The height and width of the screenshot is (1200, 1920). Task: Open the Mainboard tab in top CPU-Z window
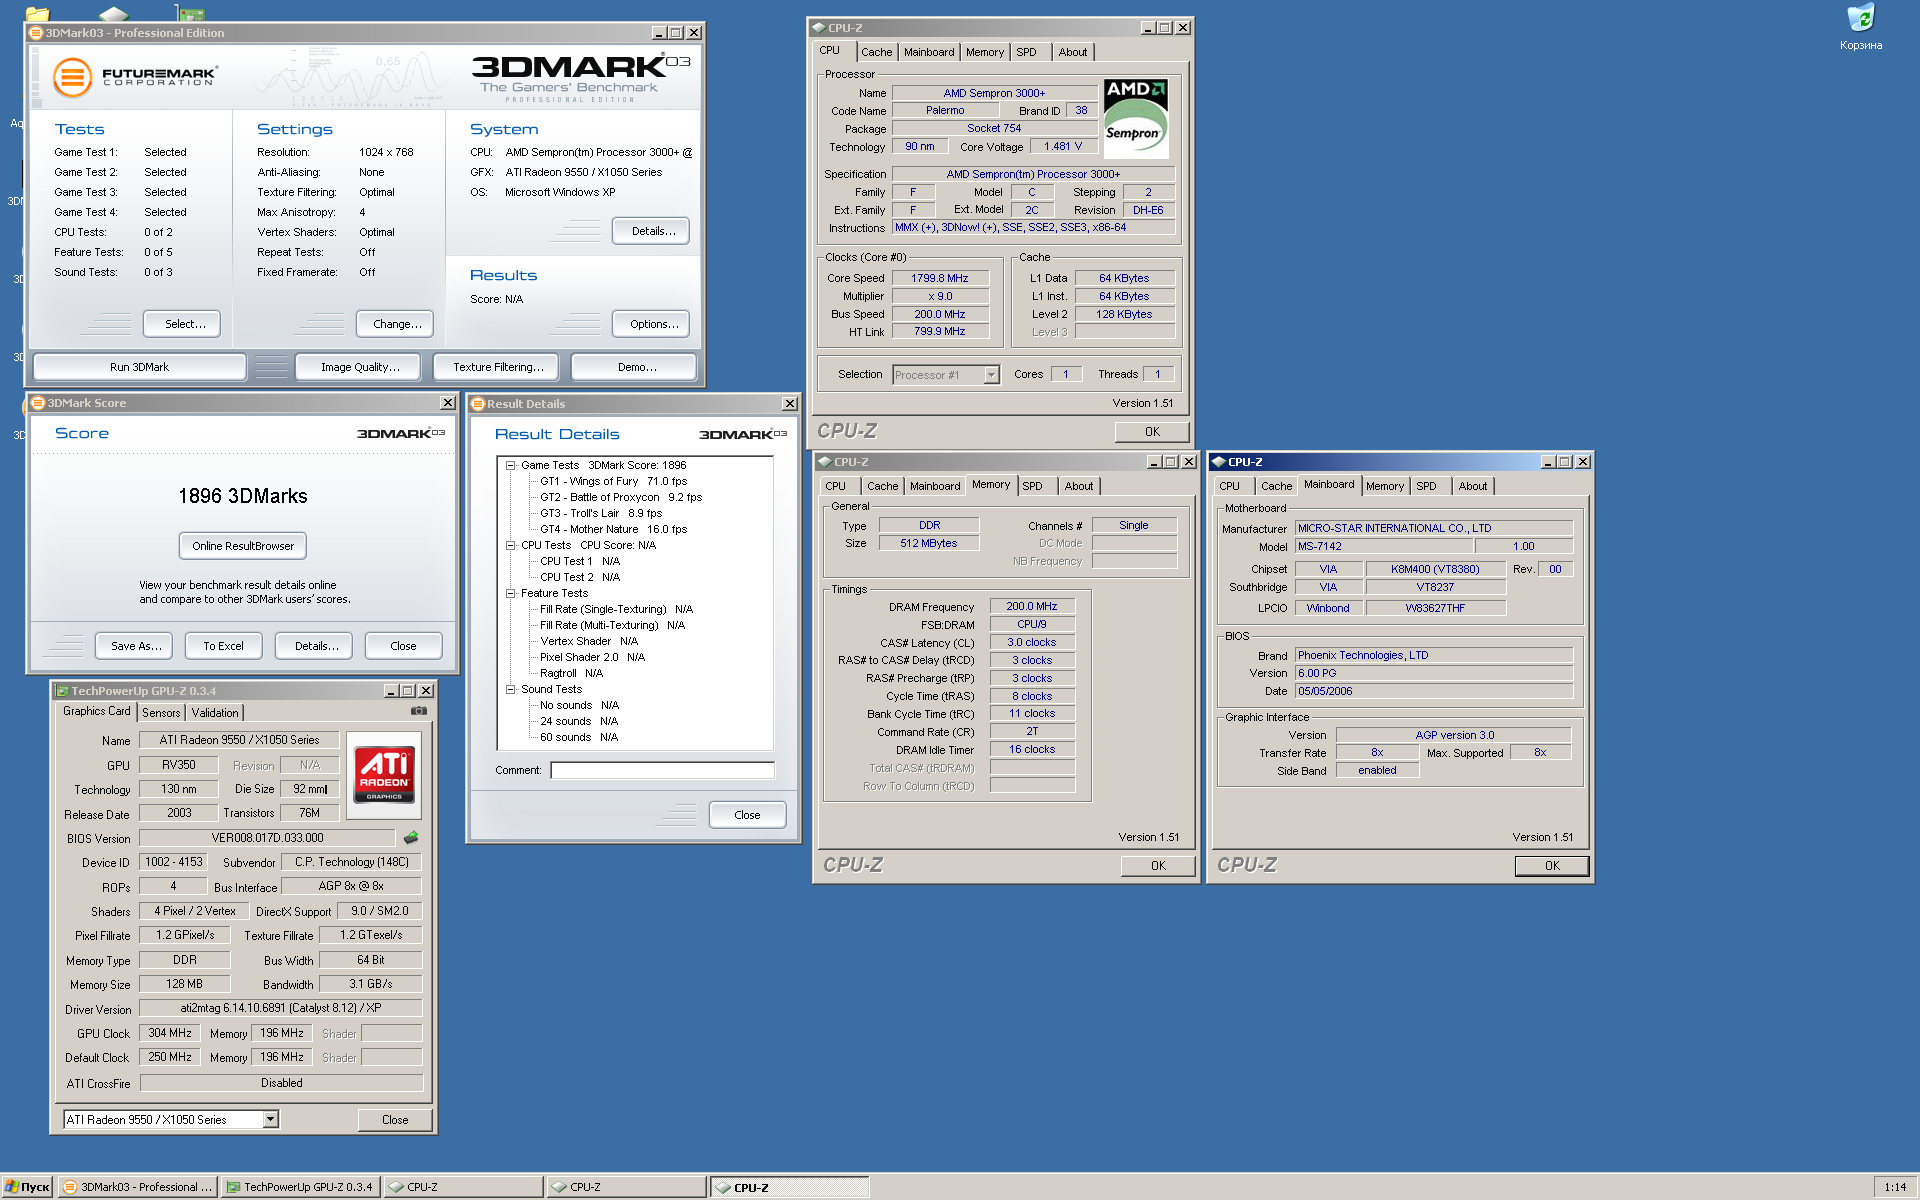coord(929,52)
